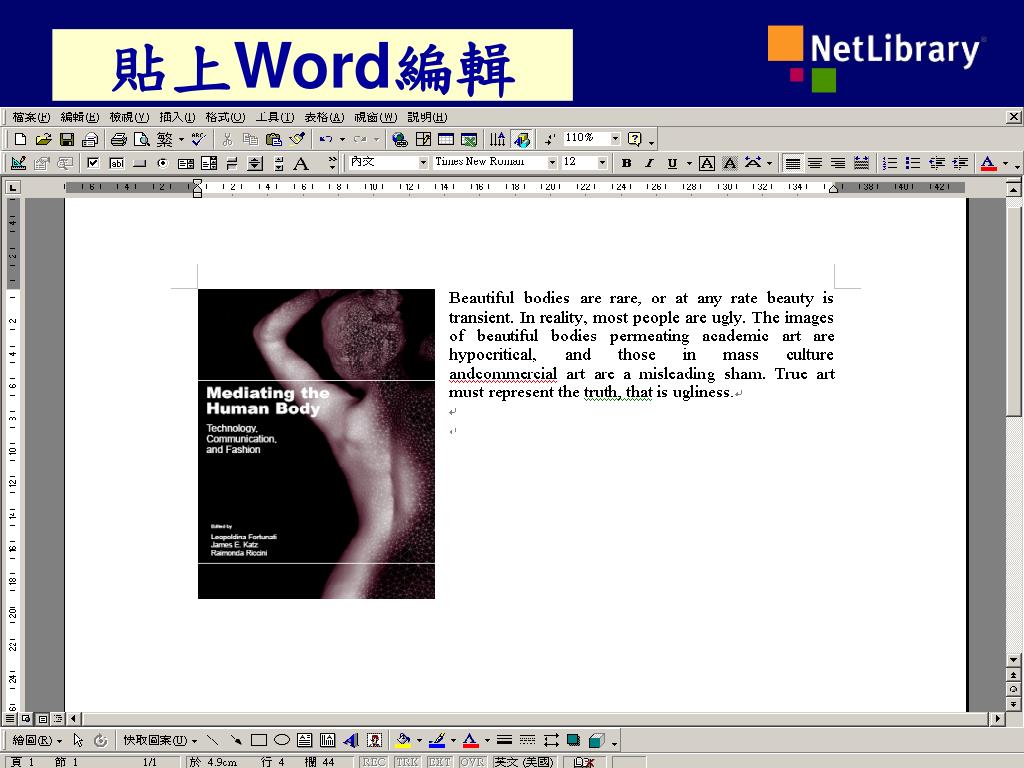Open the Columns layout icon
The width and height of the screenshot is (1024, 768).
498,139
